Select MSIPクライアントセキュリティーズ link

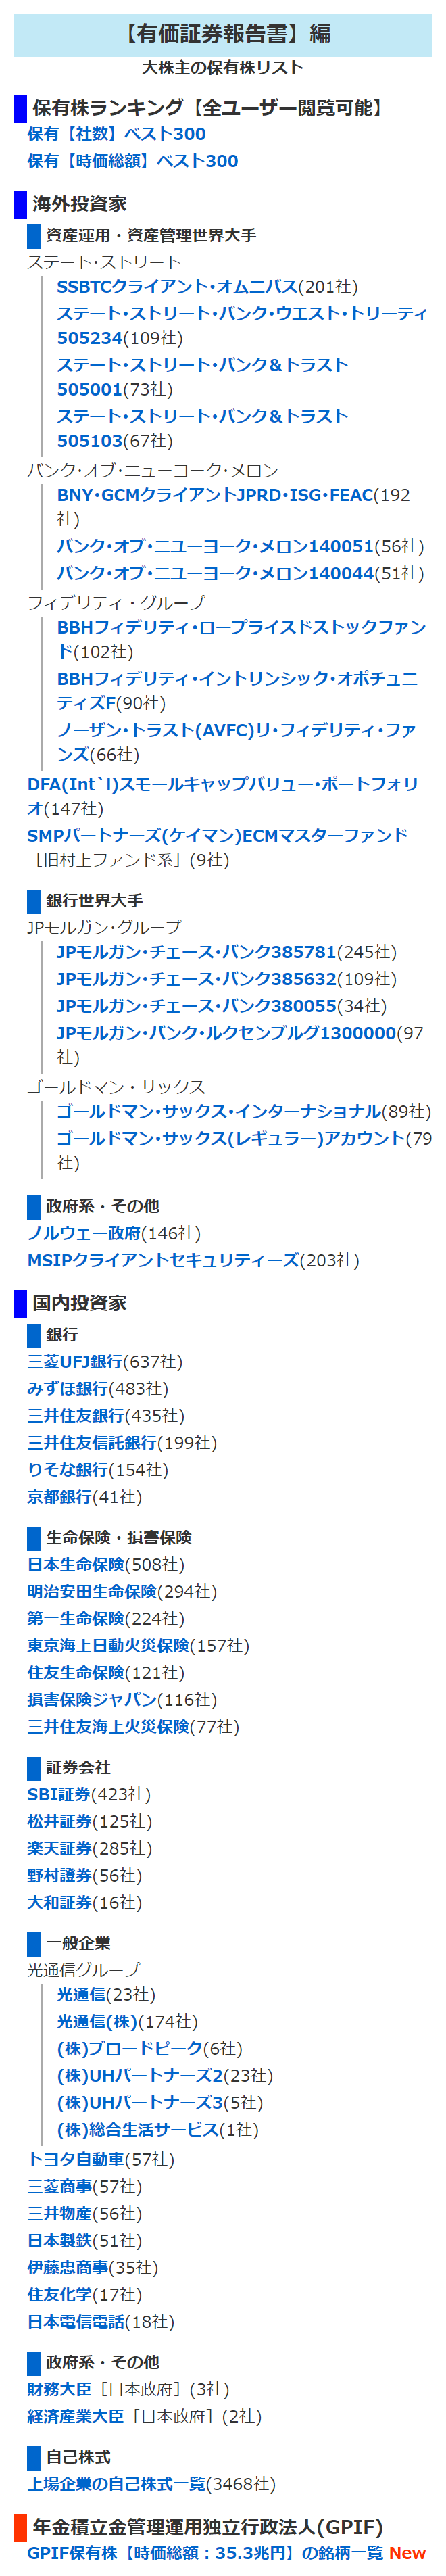(163, 1260)
